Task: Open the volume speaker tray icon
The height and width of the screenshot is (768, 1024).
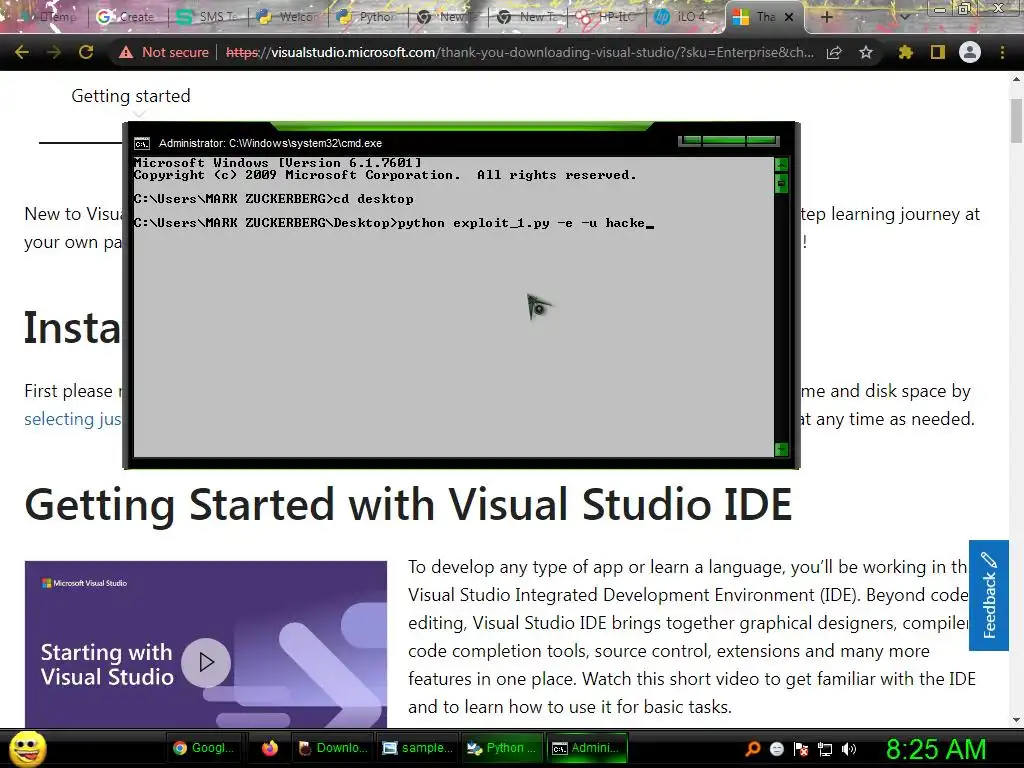Action: coord(849,749)
